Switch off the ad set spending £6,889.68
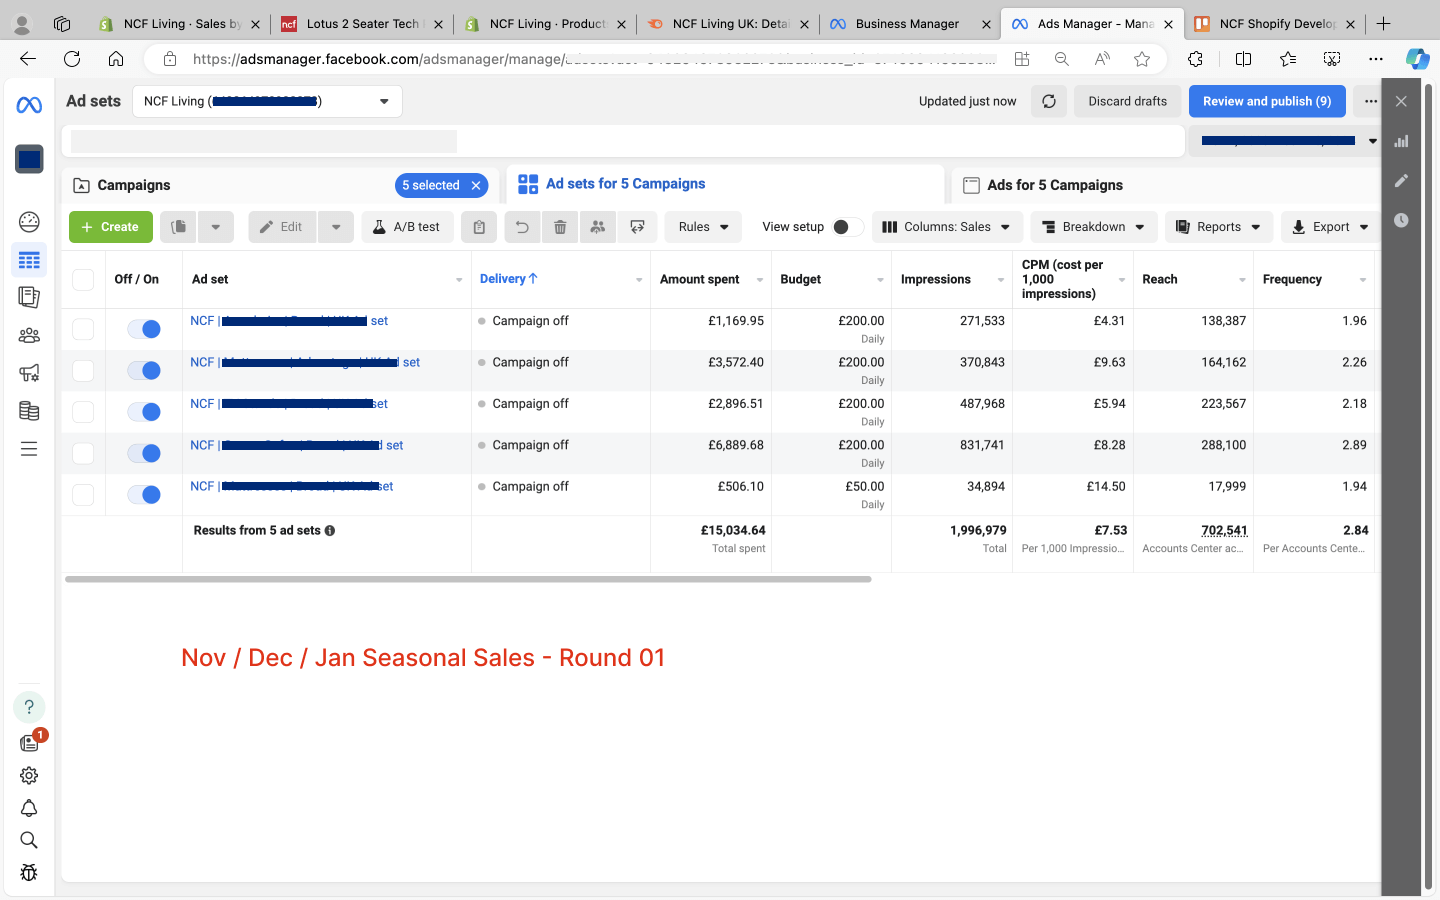 pos(144,453)
